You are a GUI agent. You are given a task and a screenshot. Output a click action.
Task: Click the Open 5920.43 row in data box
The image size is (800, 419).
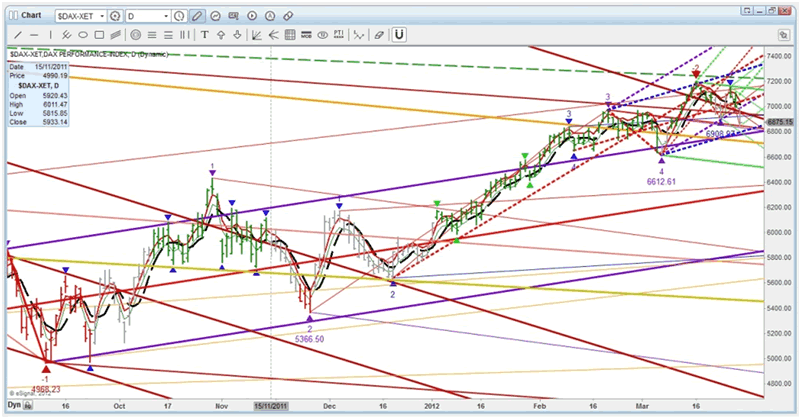point(38,95)
